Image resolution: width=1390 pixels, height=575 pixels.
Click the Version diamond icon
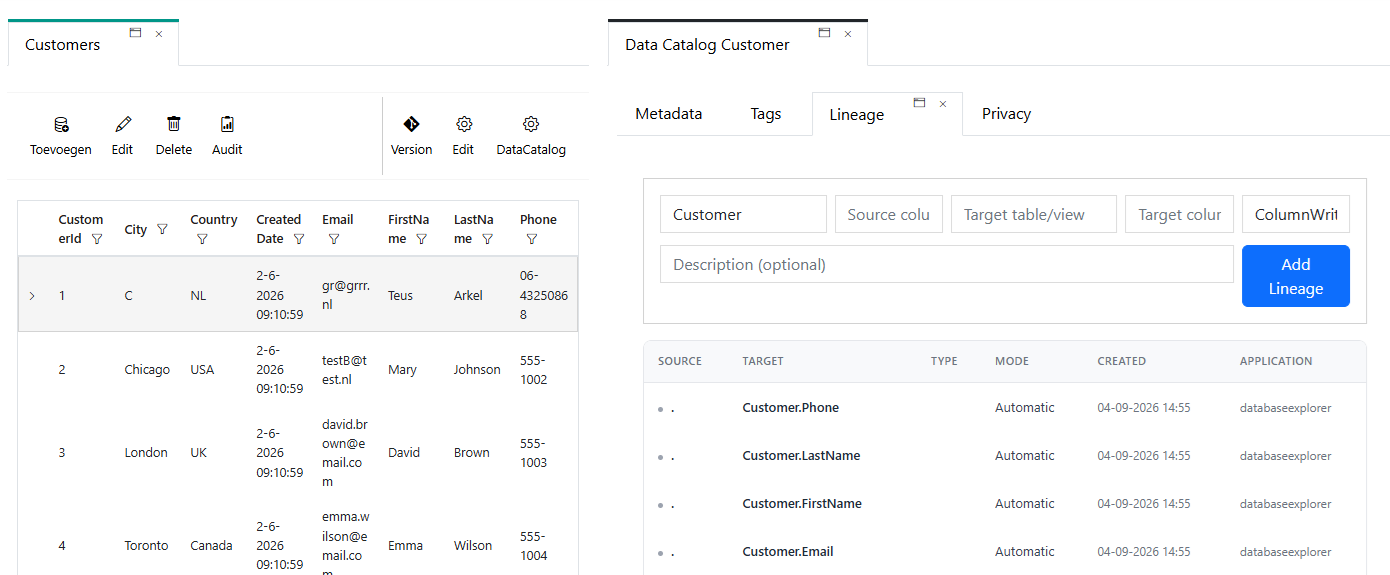coord(411,124)
